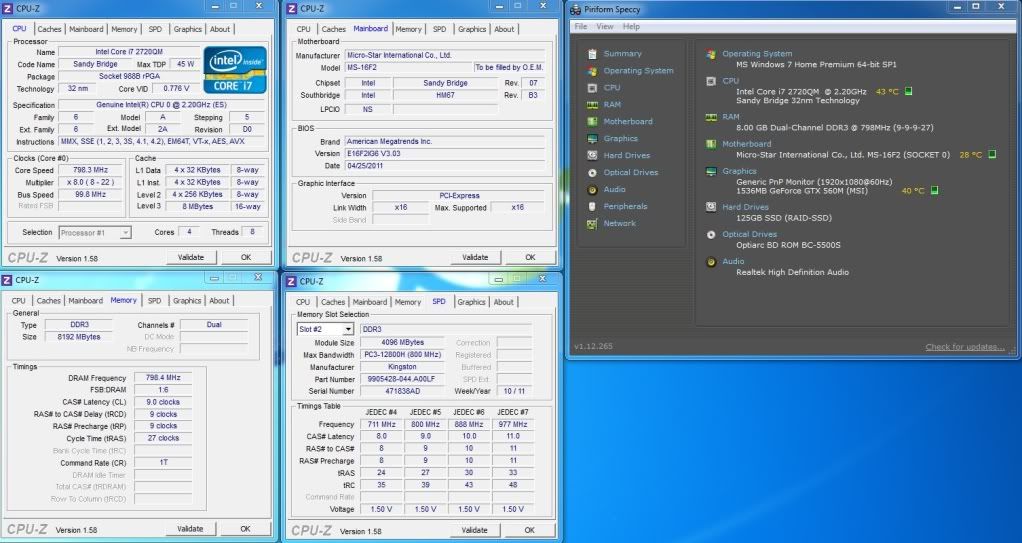This screenshot has width=1022, height=543.
Task: Click green temperature indicator next to CPU 43 °C
Action: 909,91
